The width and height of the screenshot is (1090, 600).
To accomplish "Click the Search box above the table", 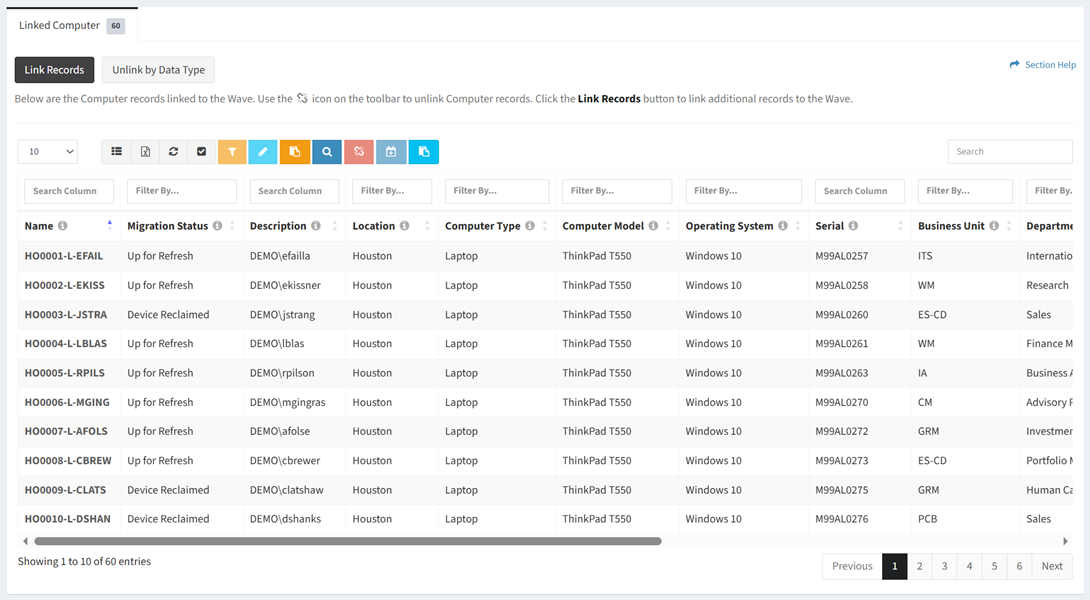I will 1009,152.
